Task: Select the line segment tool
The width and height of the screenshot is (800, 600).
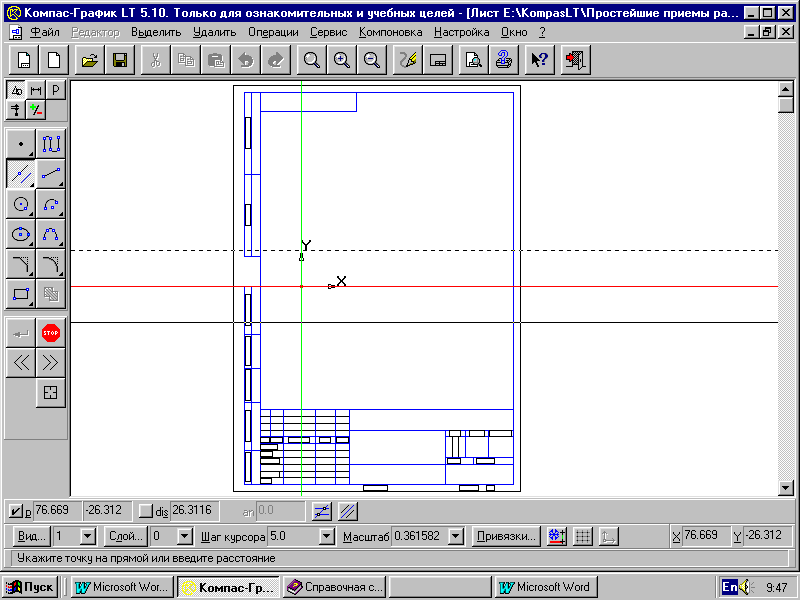Action: coord(51,174)
